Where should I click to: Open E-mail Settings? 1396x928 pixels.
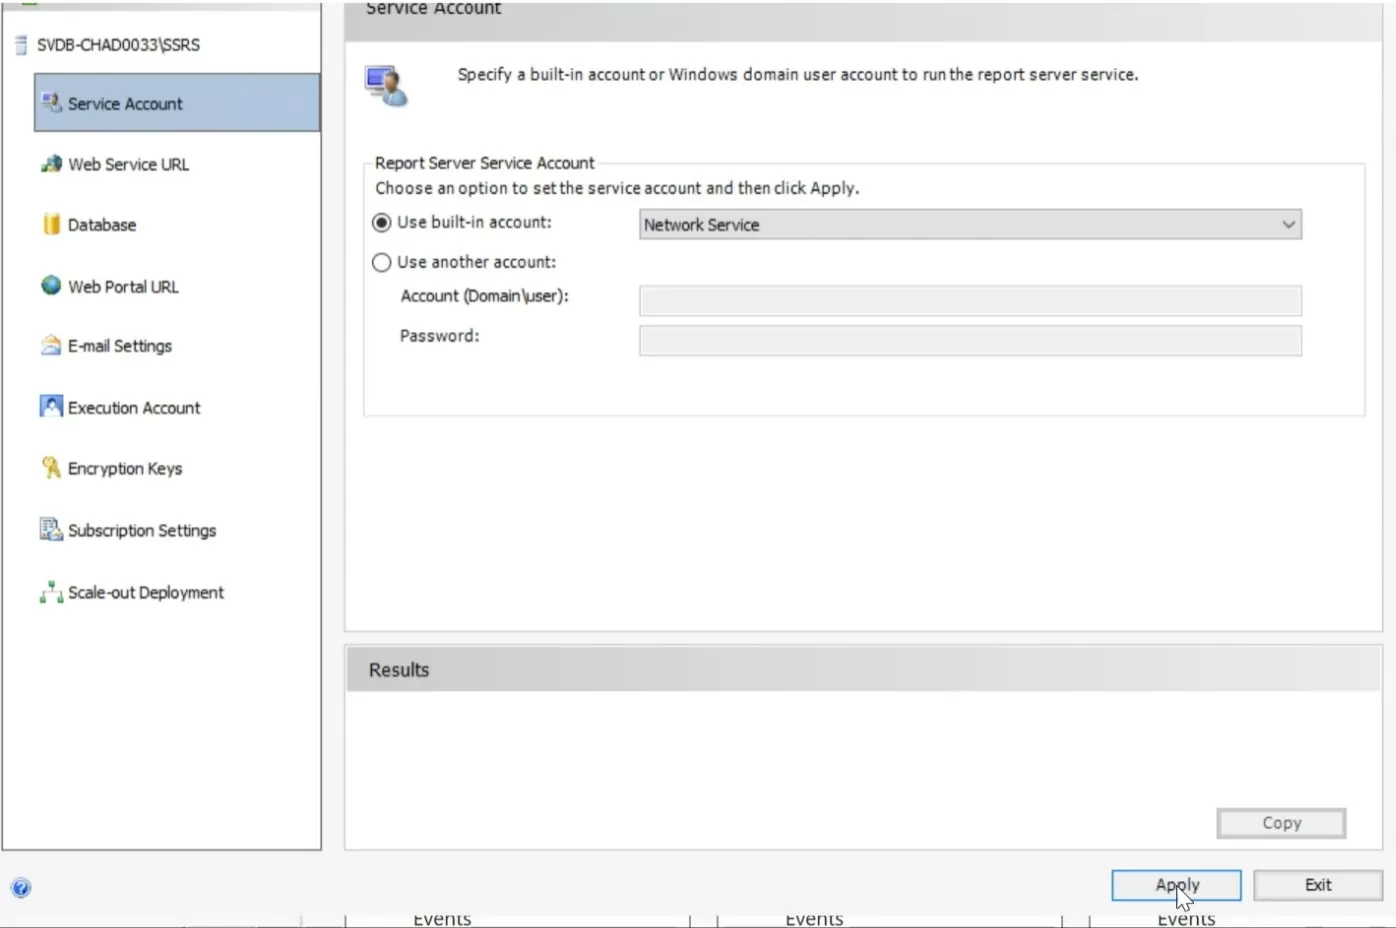119,345
